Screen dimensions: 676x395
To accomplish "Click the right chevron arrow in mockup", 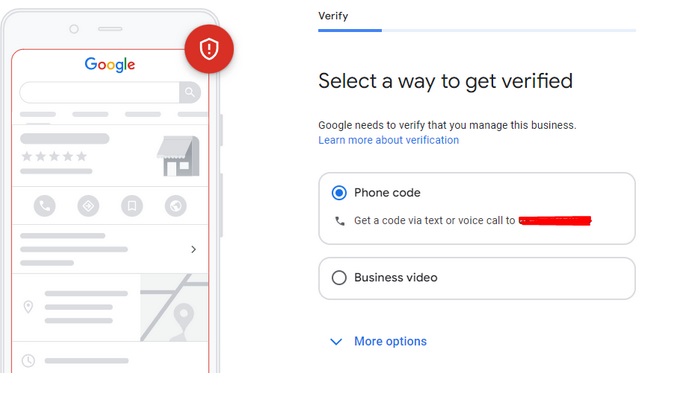I will (194, 249).
